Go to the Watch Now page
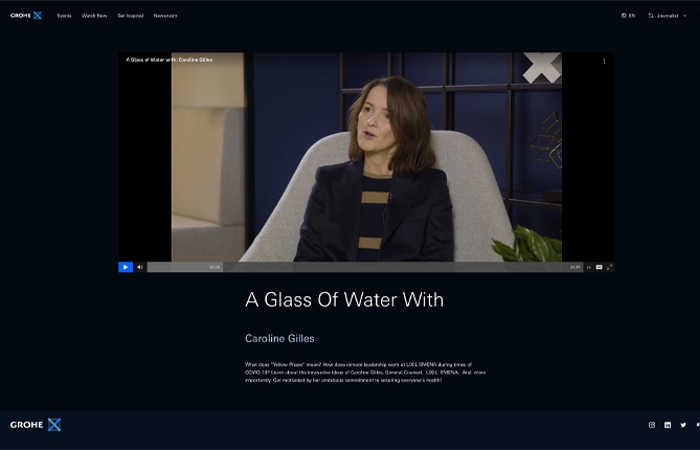This screenshot has width=700, height=450. [94, 16]
